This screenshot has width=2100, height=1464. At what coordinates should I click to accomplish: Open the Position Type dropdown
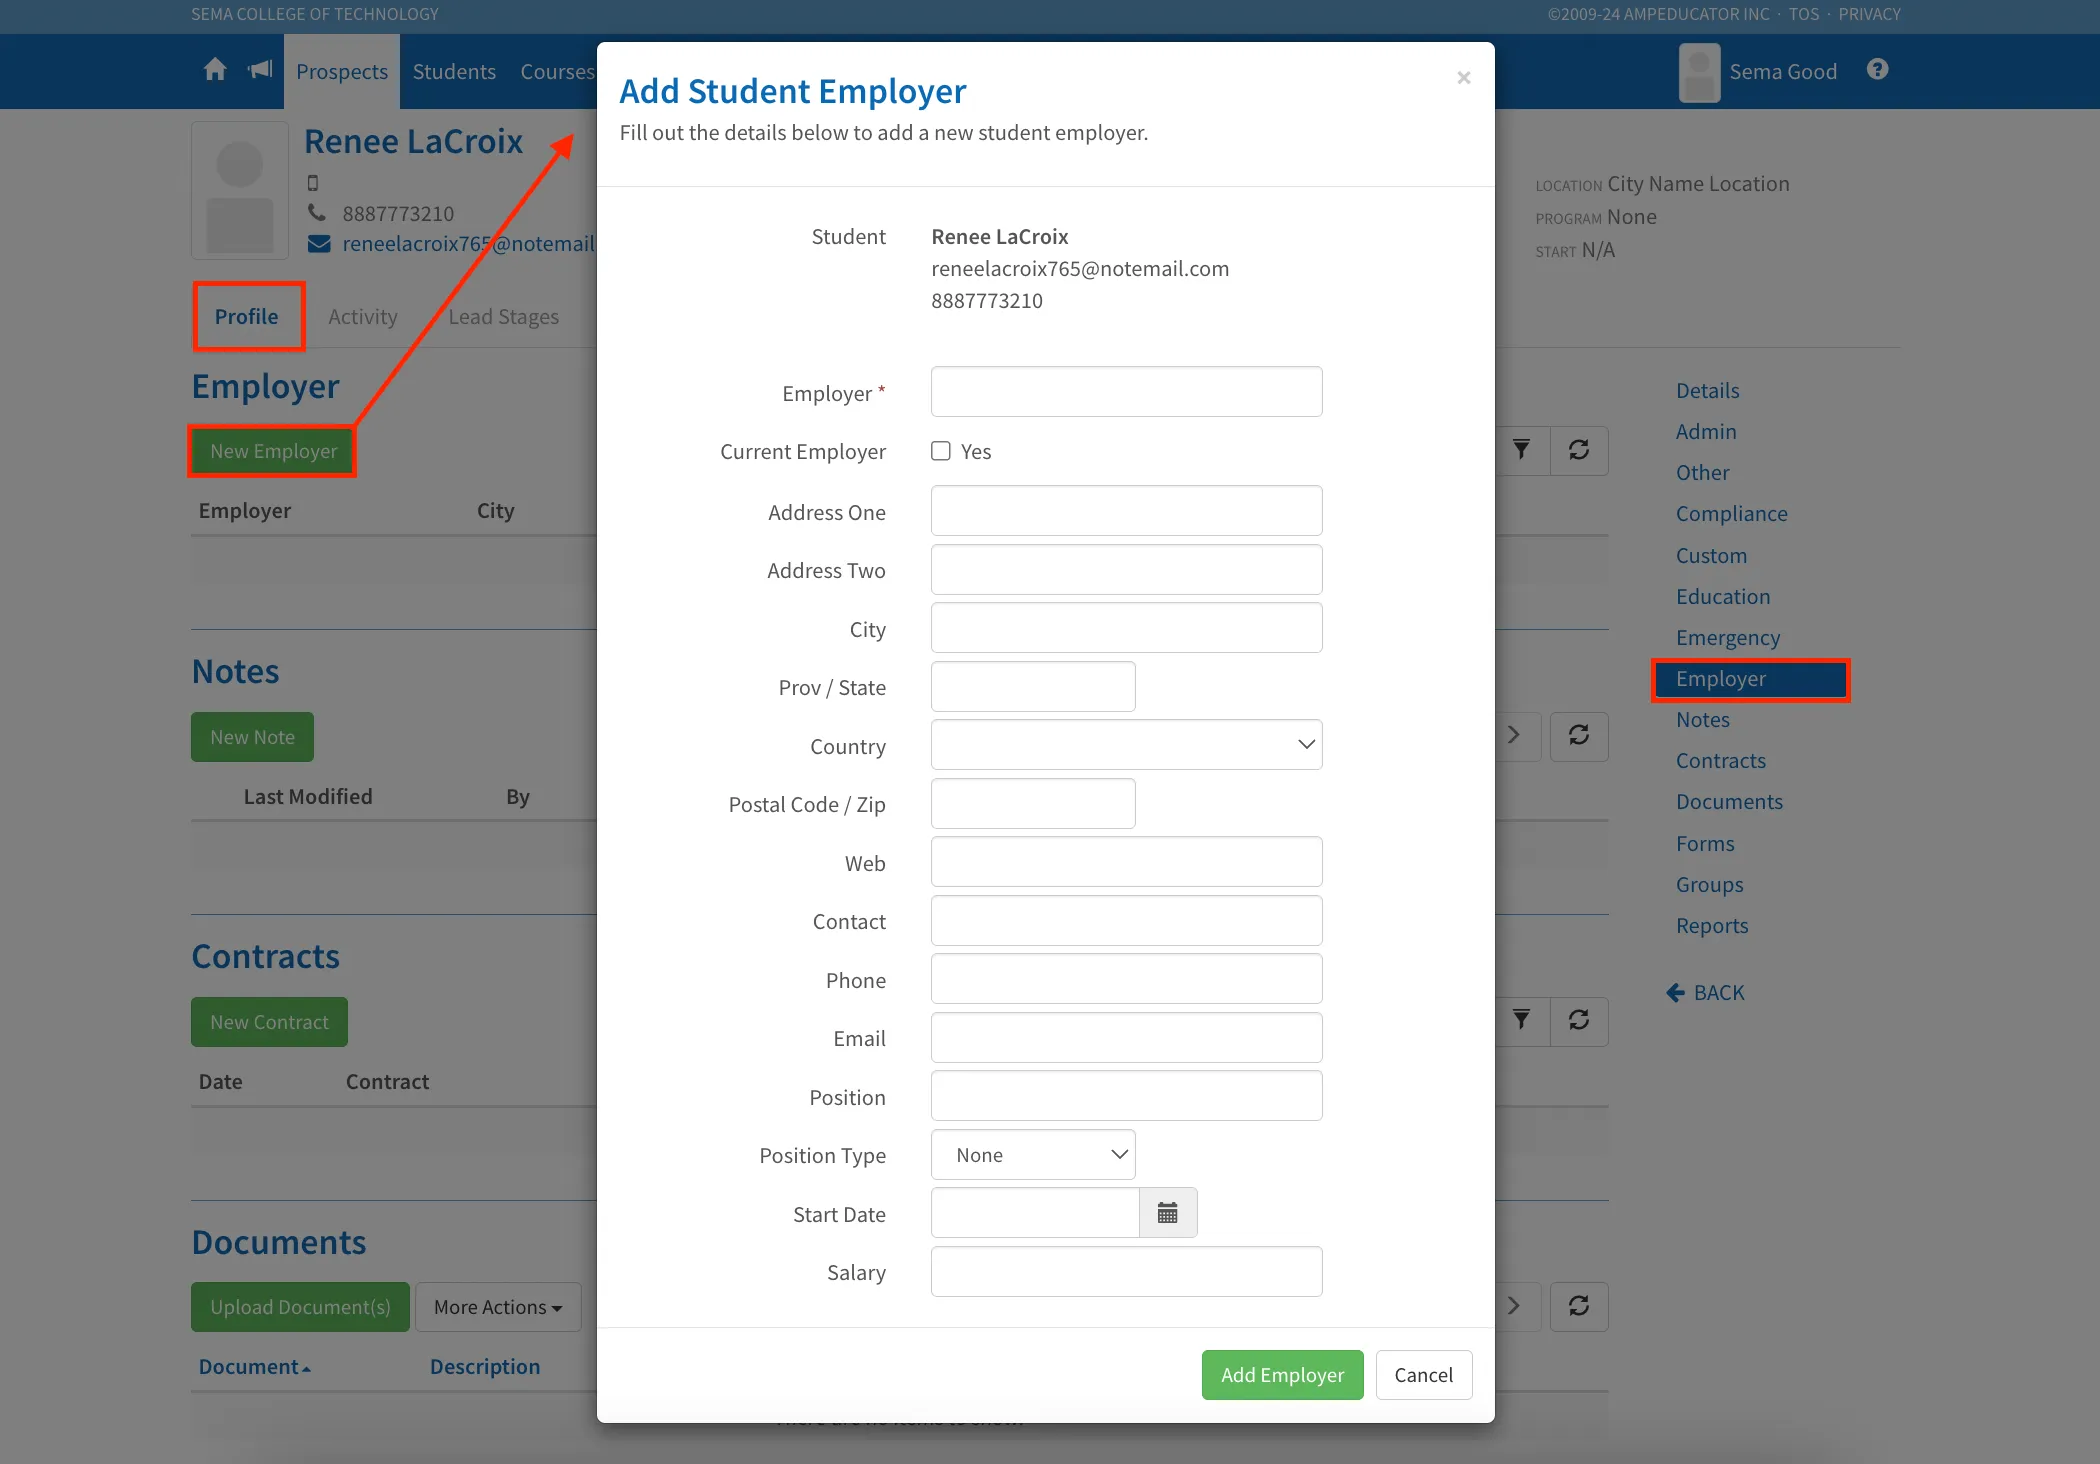coord(1033,1155)
